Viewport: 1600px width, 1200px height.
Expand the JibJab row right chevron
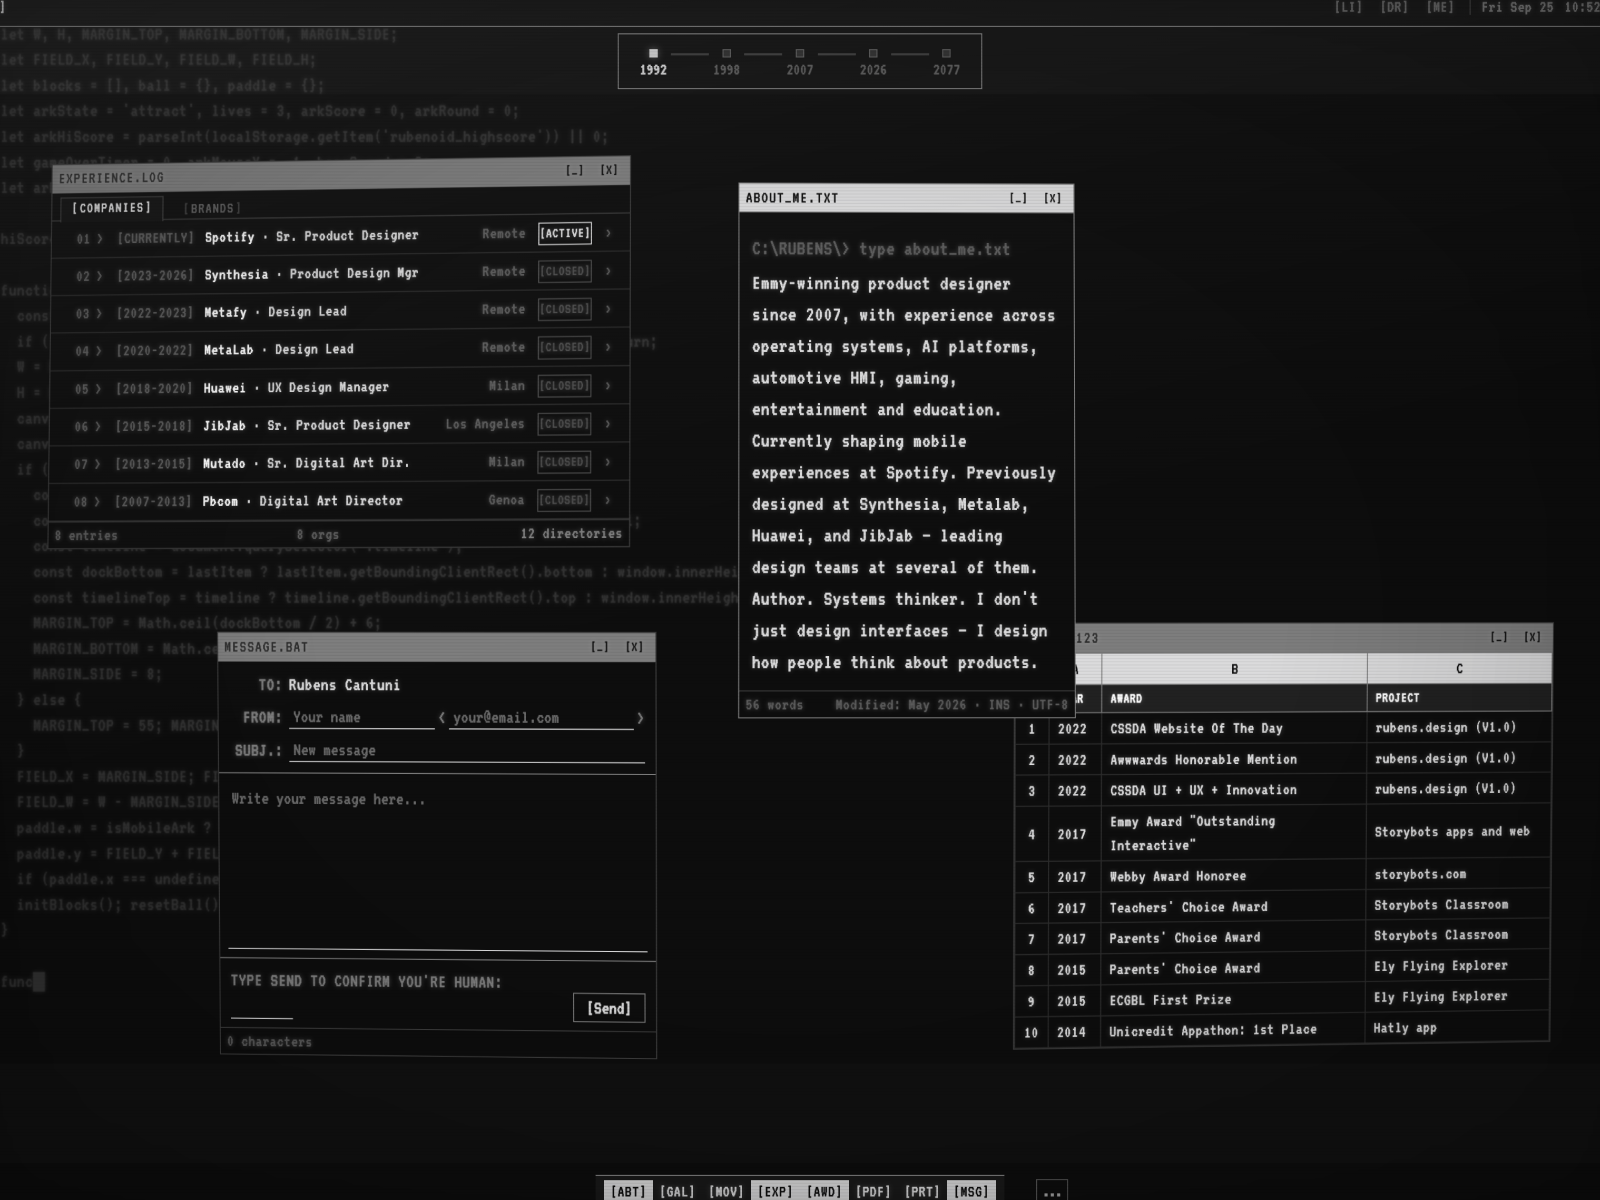click(608, 423)
